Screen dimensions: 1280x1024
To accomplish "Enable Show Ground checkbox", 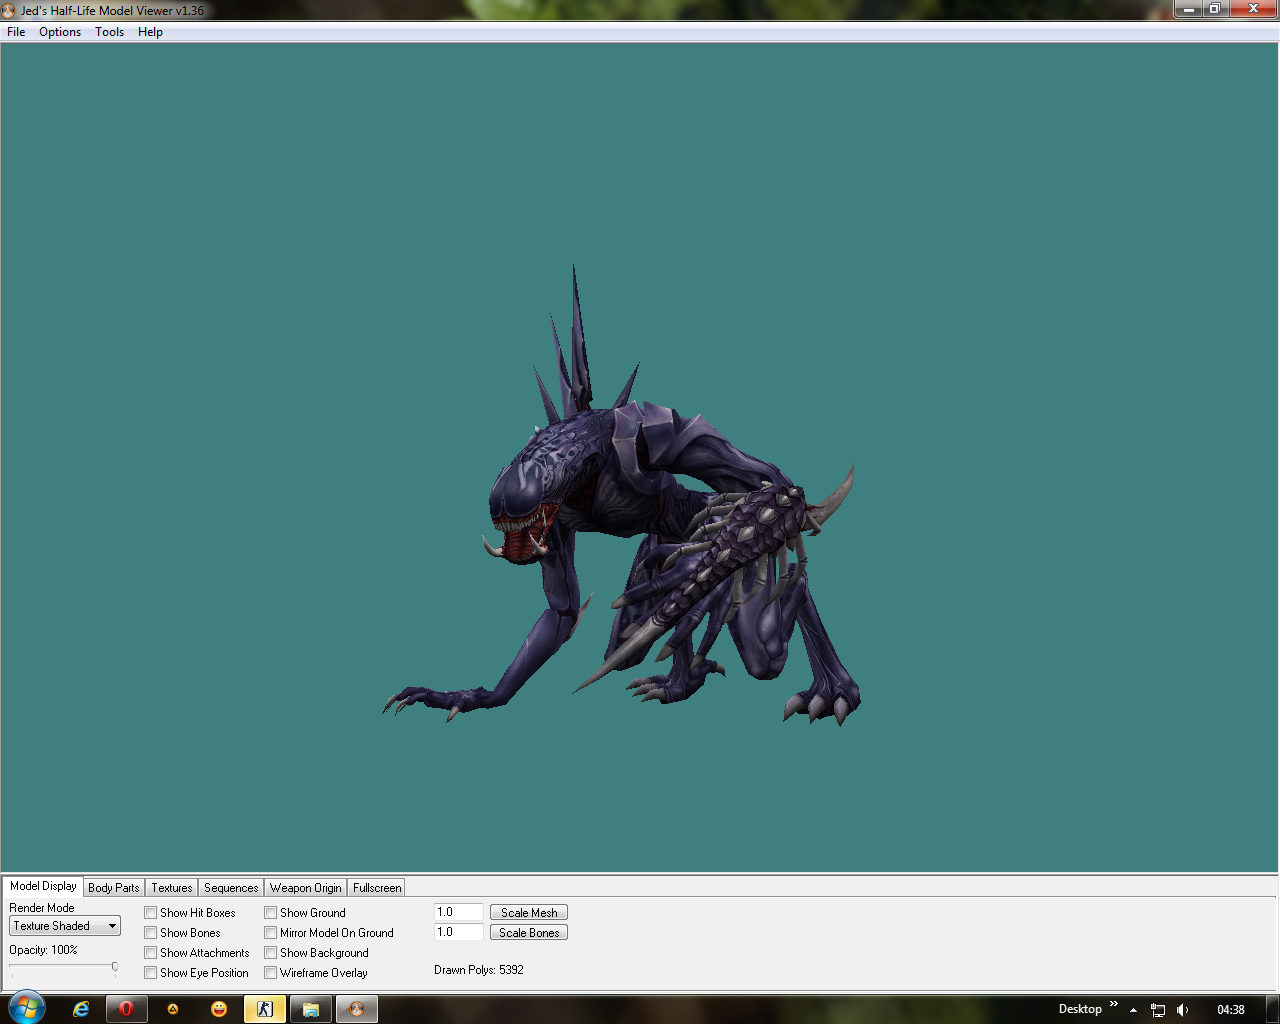I will pos(271,913).
